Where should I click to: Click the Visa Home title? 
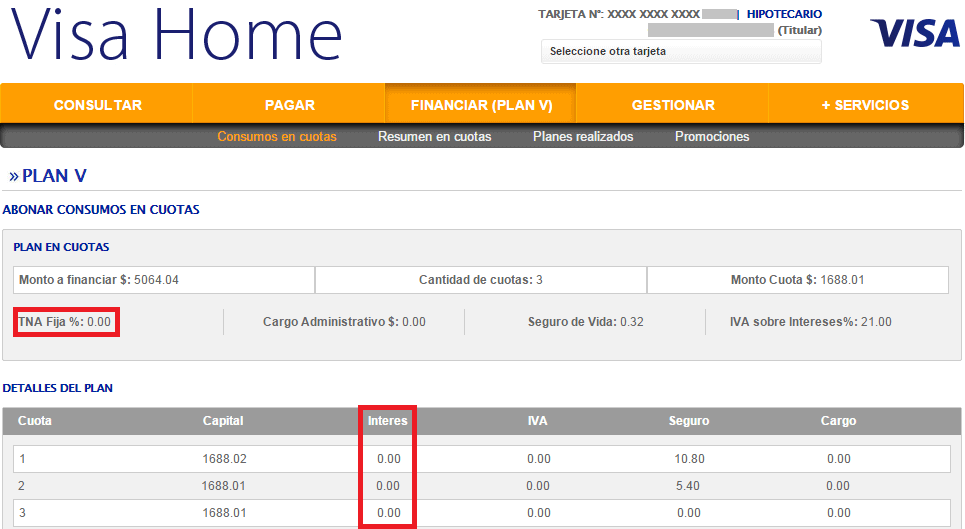point(176,34)
